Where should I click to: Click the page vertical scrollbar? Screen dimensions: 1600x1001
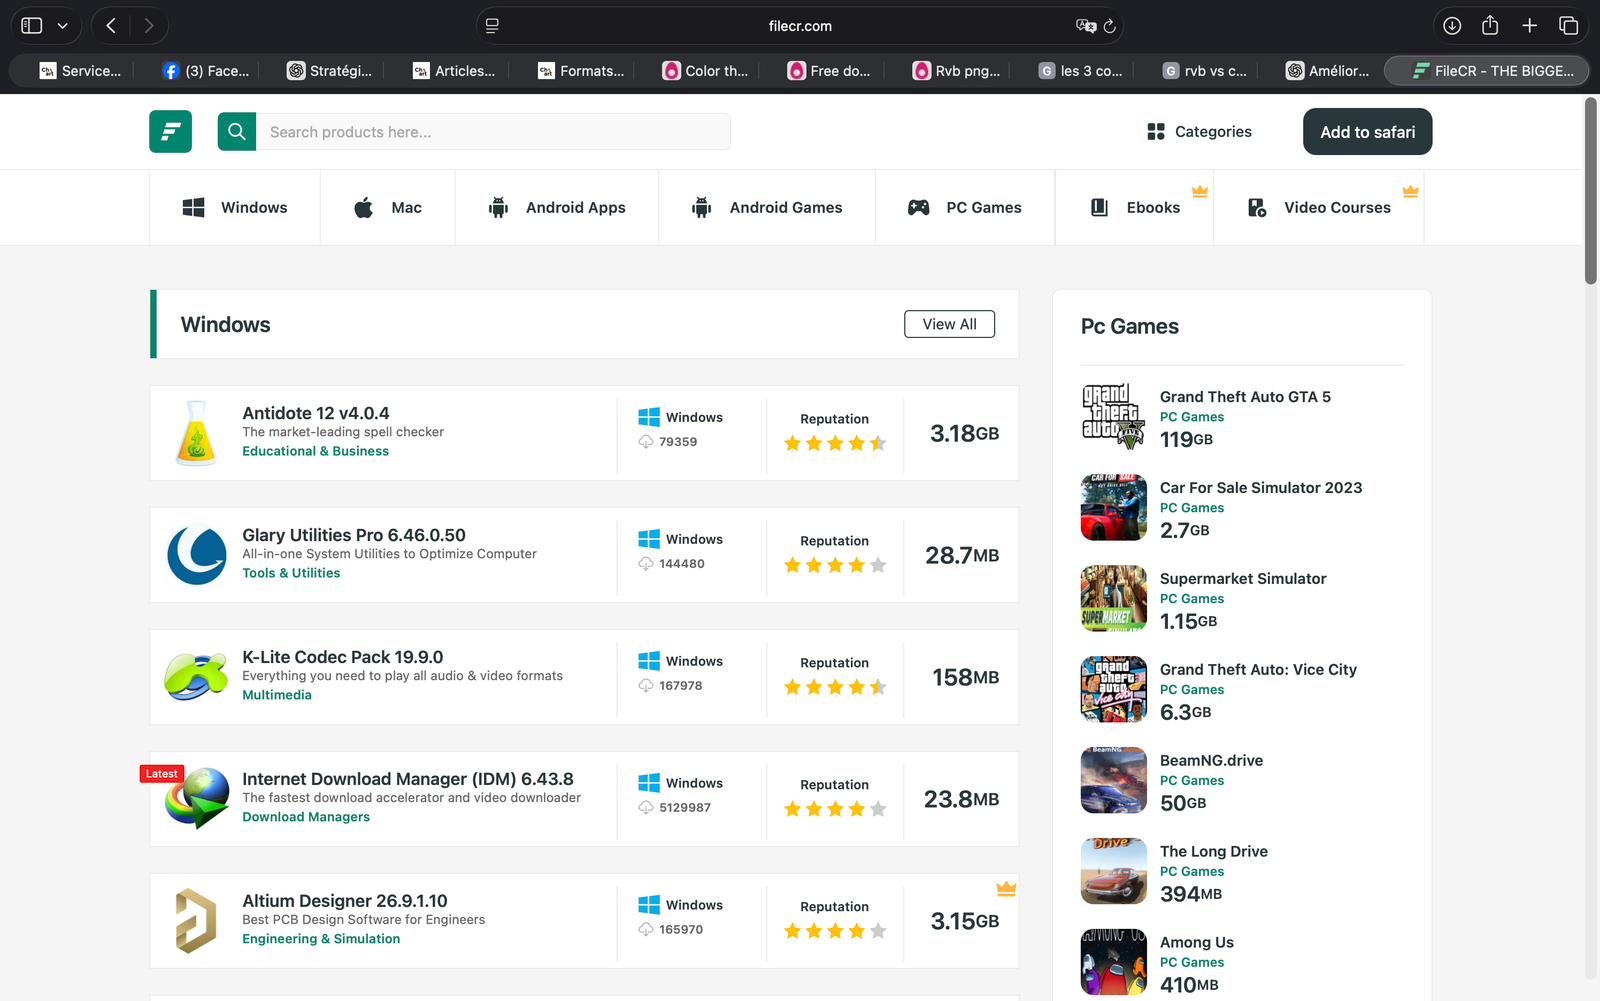(1590, 190)
